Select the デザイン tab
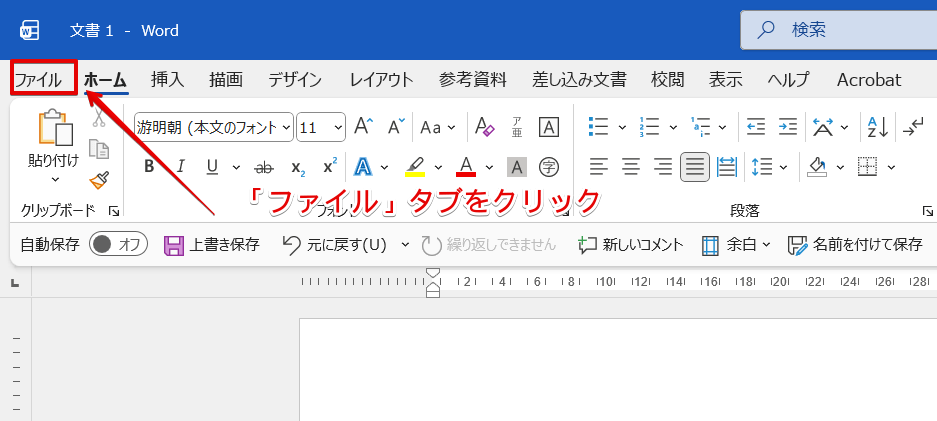Image resolution: width=937 pixels, height=421 pixels. (x=295, y=79)
